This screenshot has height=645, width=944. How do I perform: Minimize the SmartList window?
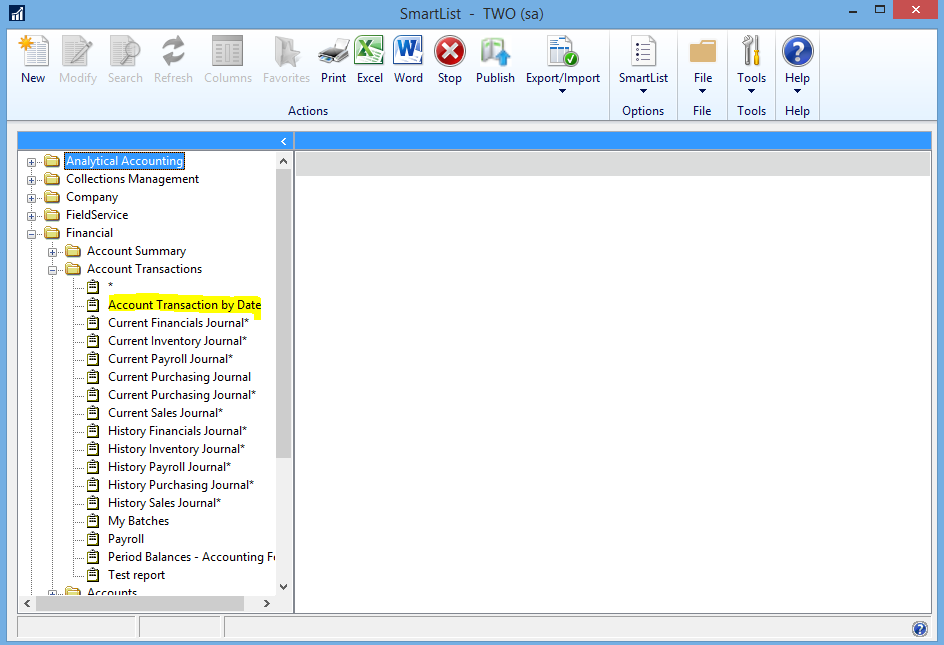coord(852,11)
